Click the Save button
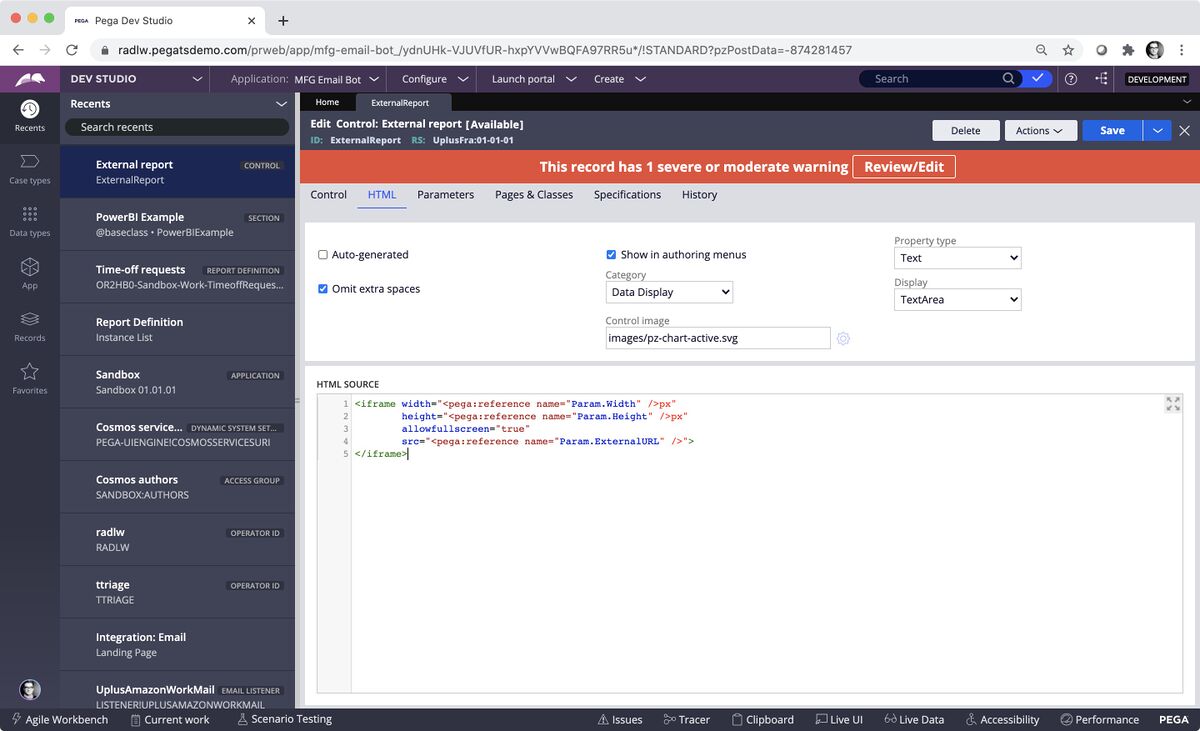The width and height of the screenshot is (1200, 731). 1112,130
